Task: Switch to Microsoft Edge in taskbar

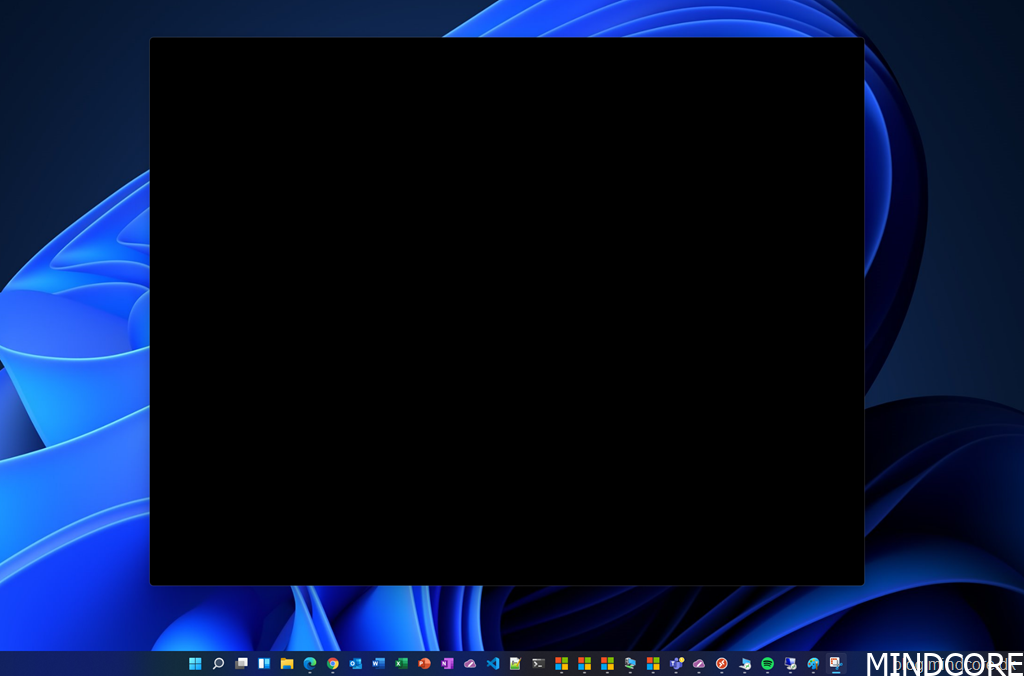Action: (310, 663)
